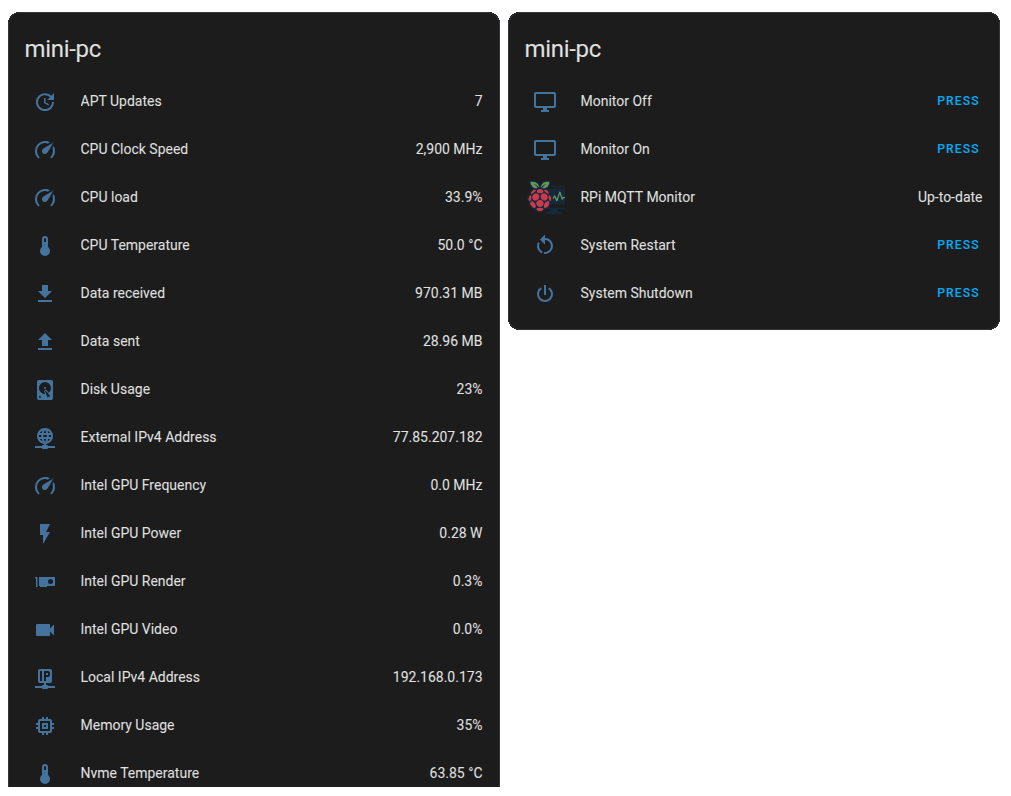The height and width of the screenshot is (796, 1011).
Task: Click the Intel GPU Video camera icon
Action: tap(44, 629)
